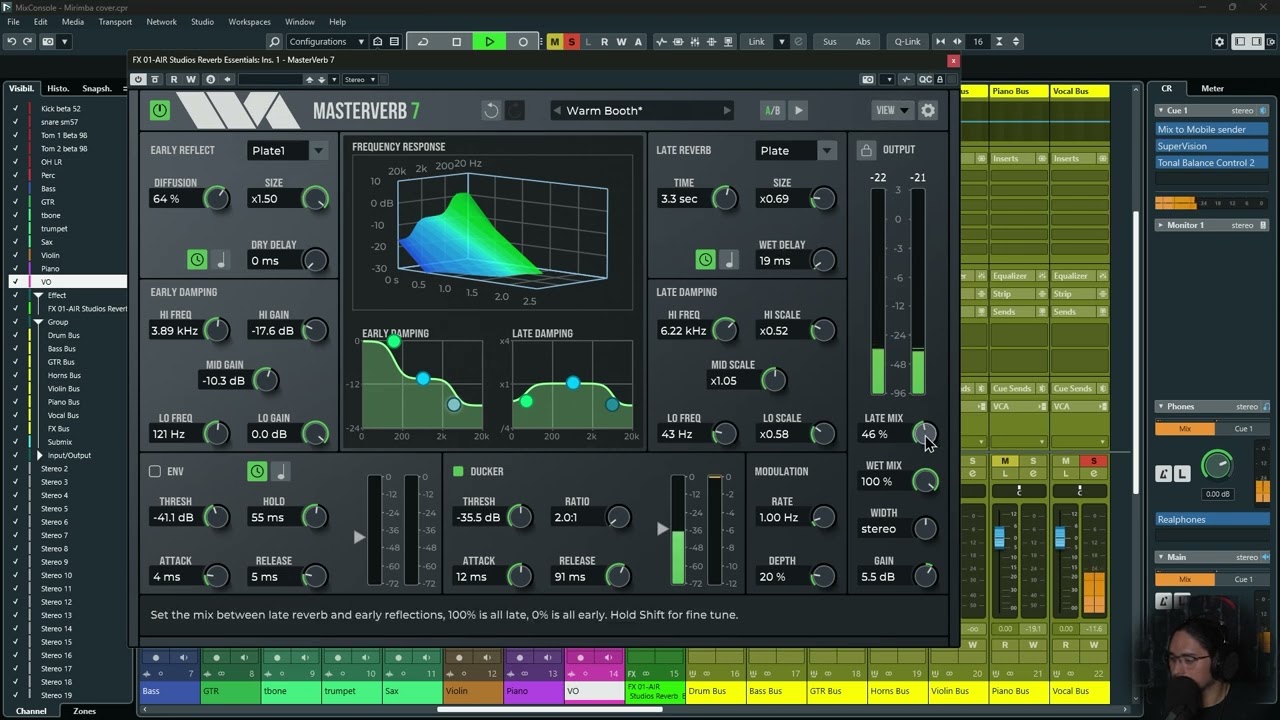The image size is (1280, 720).
Task: Select clock time mode for Late Reverb wet delay
Action: pyautogui.click(x=706, y=260)
